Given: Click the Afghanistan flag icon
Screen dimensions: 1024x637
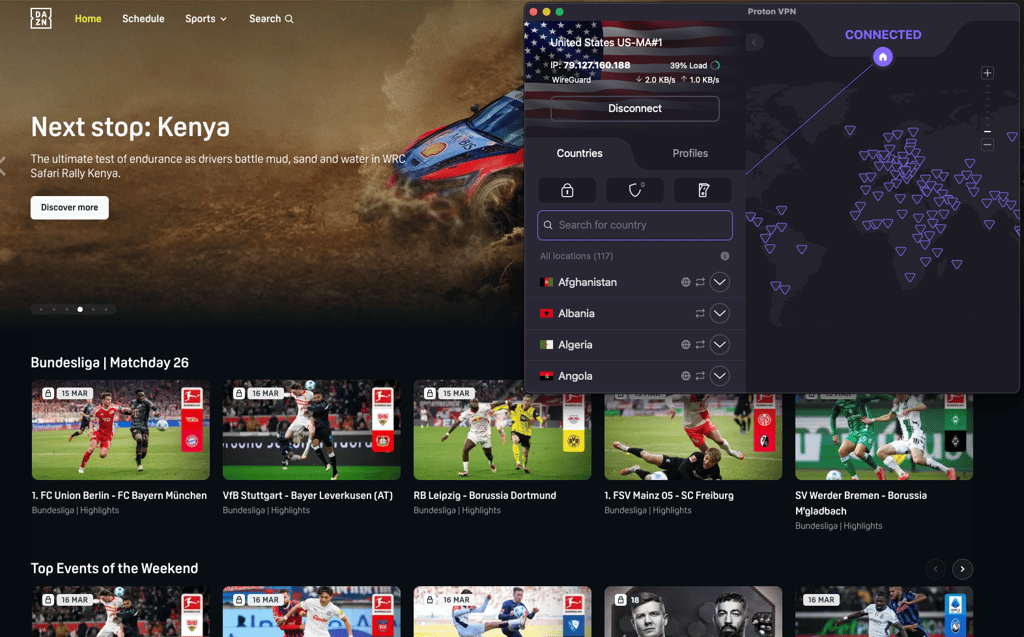Looking at the screenshot, I should (547, 282).
